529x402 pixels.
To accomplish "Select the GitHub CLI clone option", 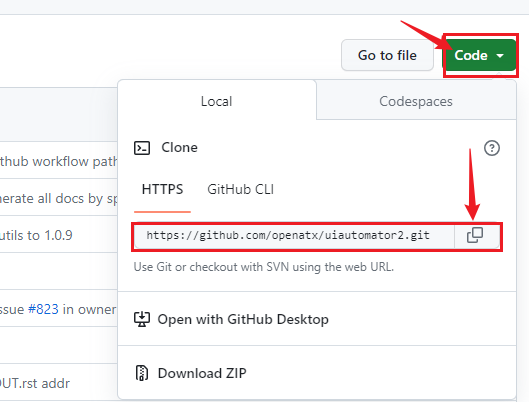I will (241, 189).
